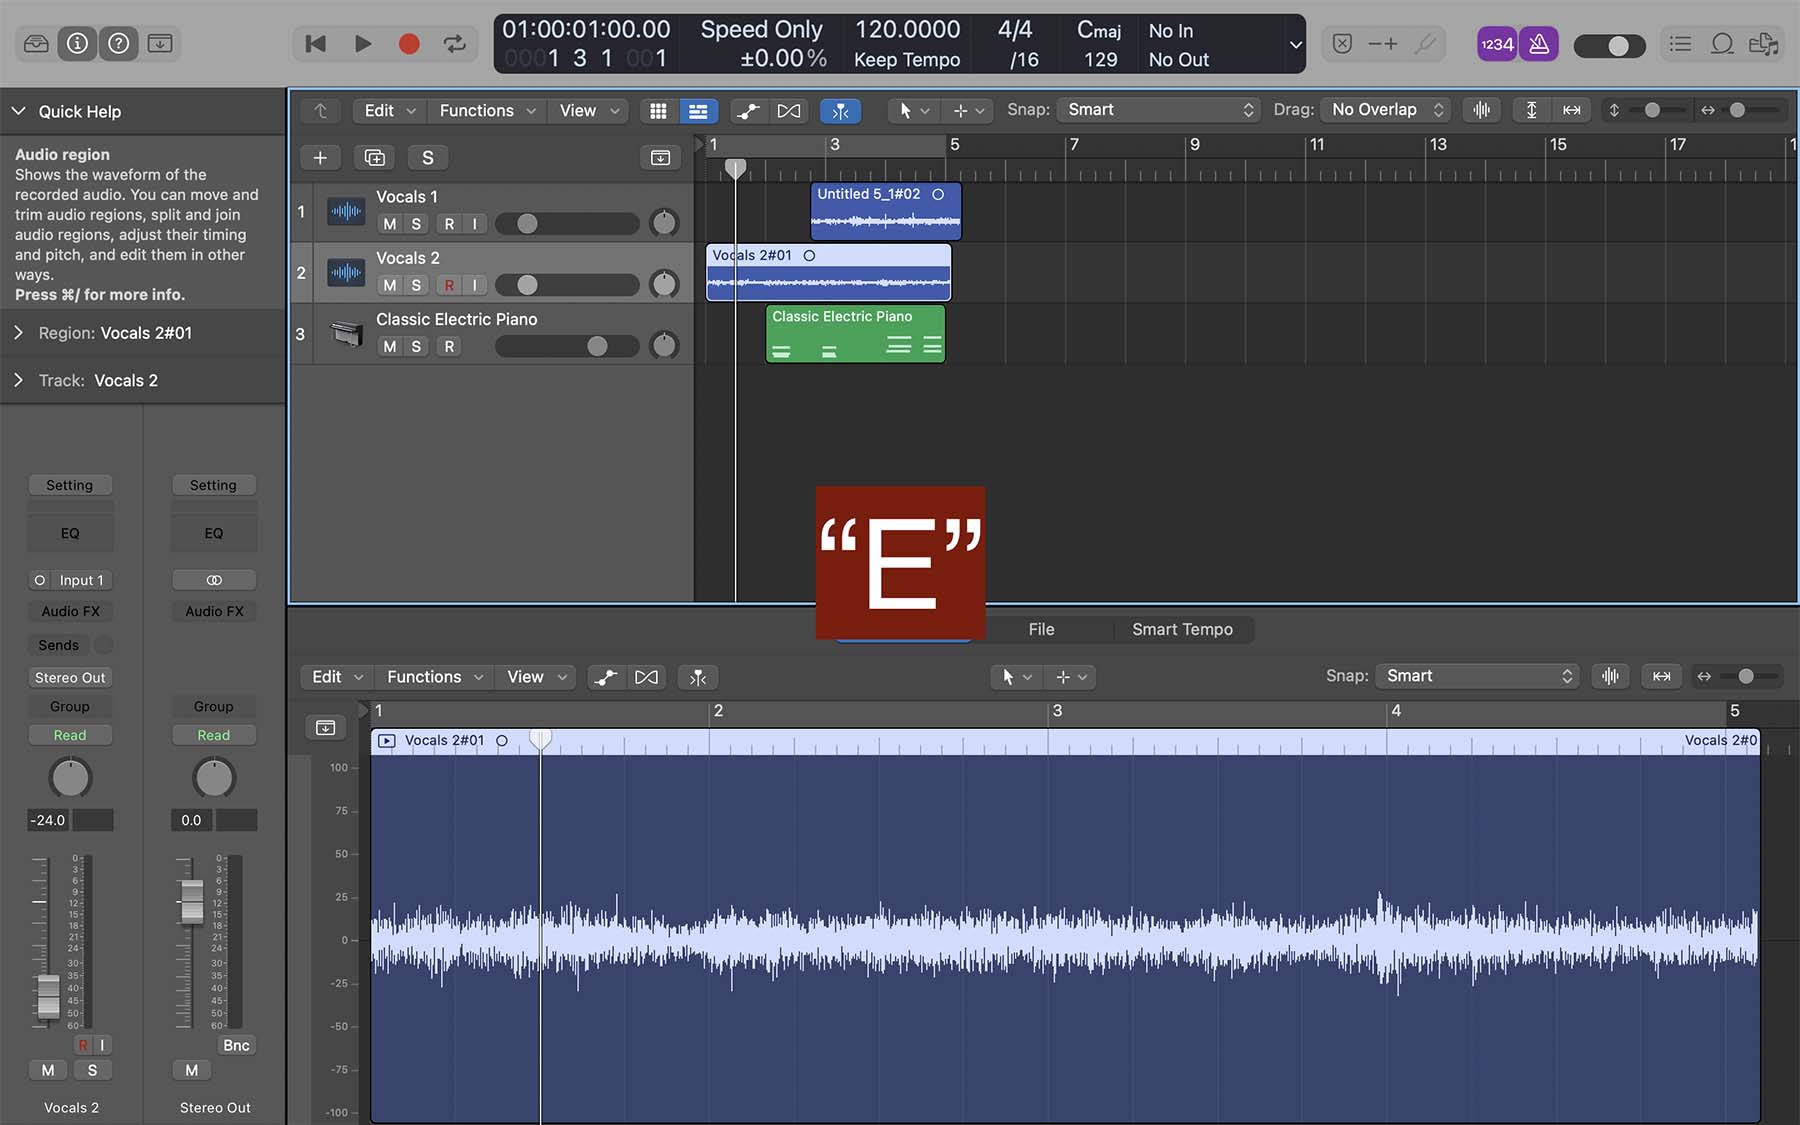The width and height of the screenshot is (1800, 1125).
Task: Collapse the Quick Help section
Action: 18,111
